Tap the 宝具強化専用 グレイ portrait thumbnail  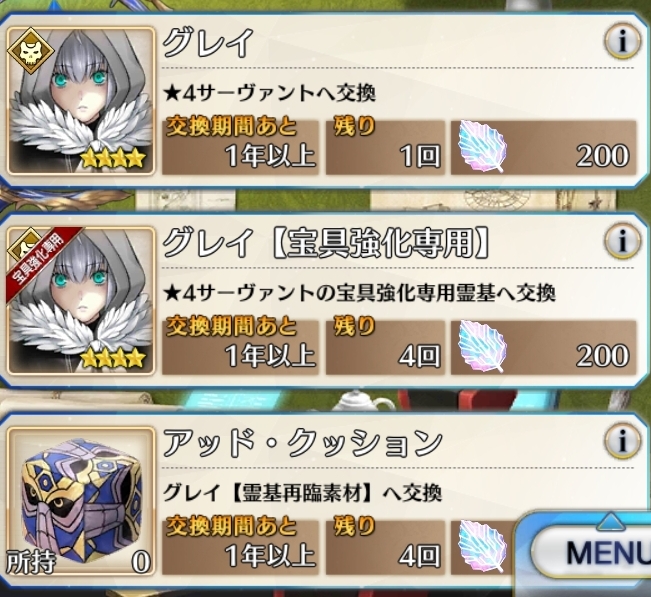pos(81,301)
